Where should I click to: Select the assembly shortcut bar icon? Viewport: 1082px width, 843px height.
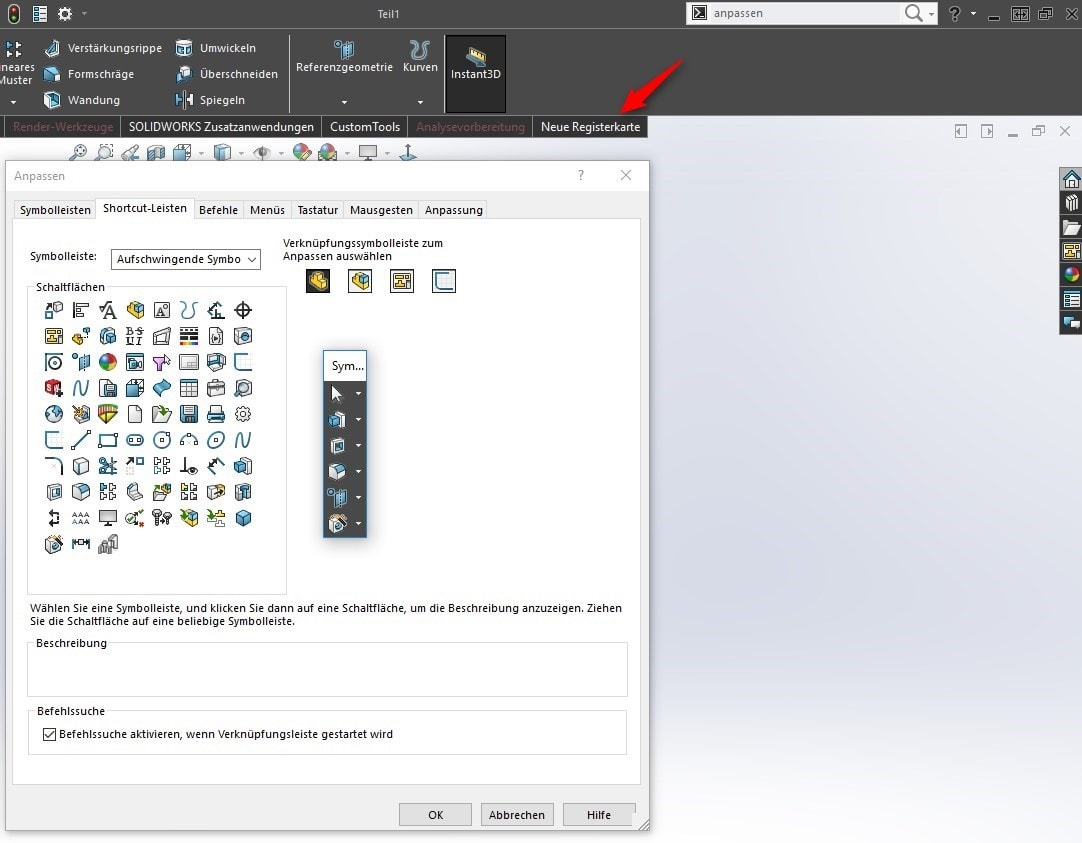(360, 281)
